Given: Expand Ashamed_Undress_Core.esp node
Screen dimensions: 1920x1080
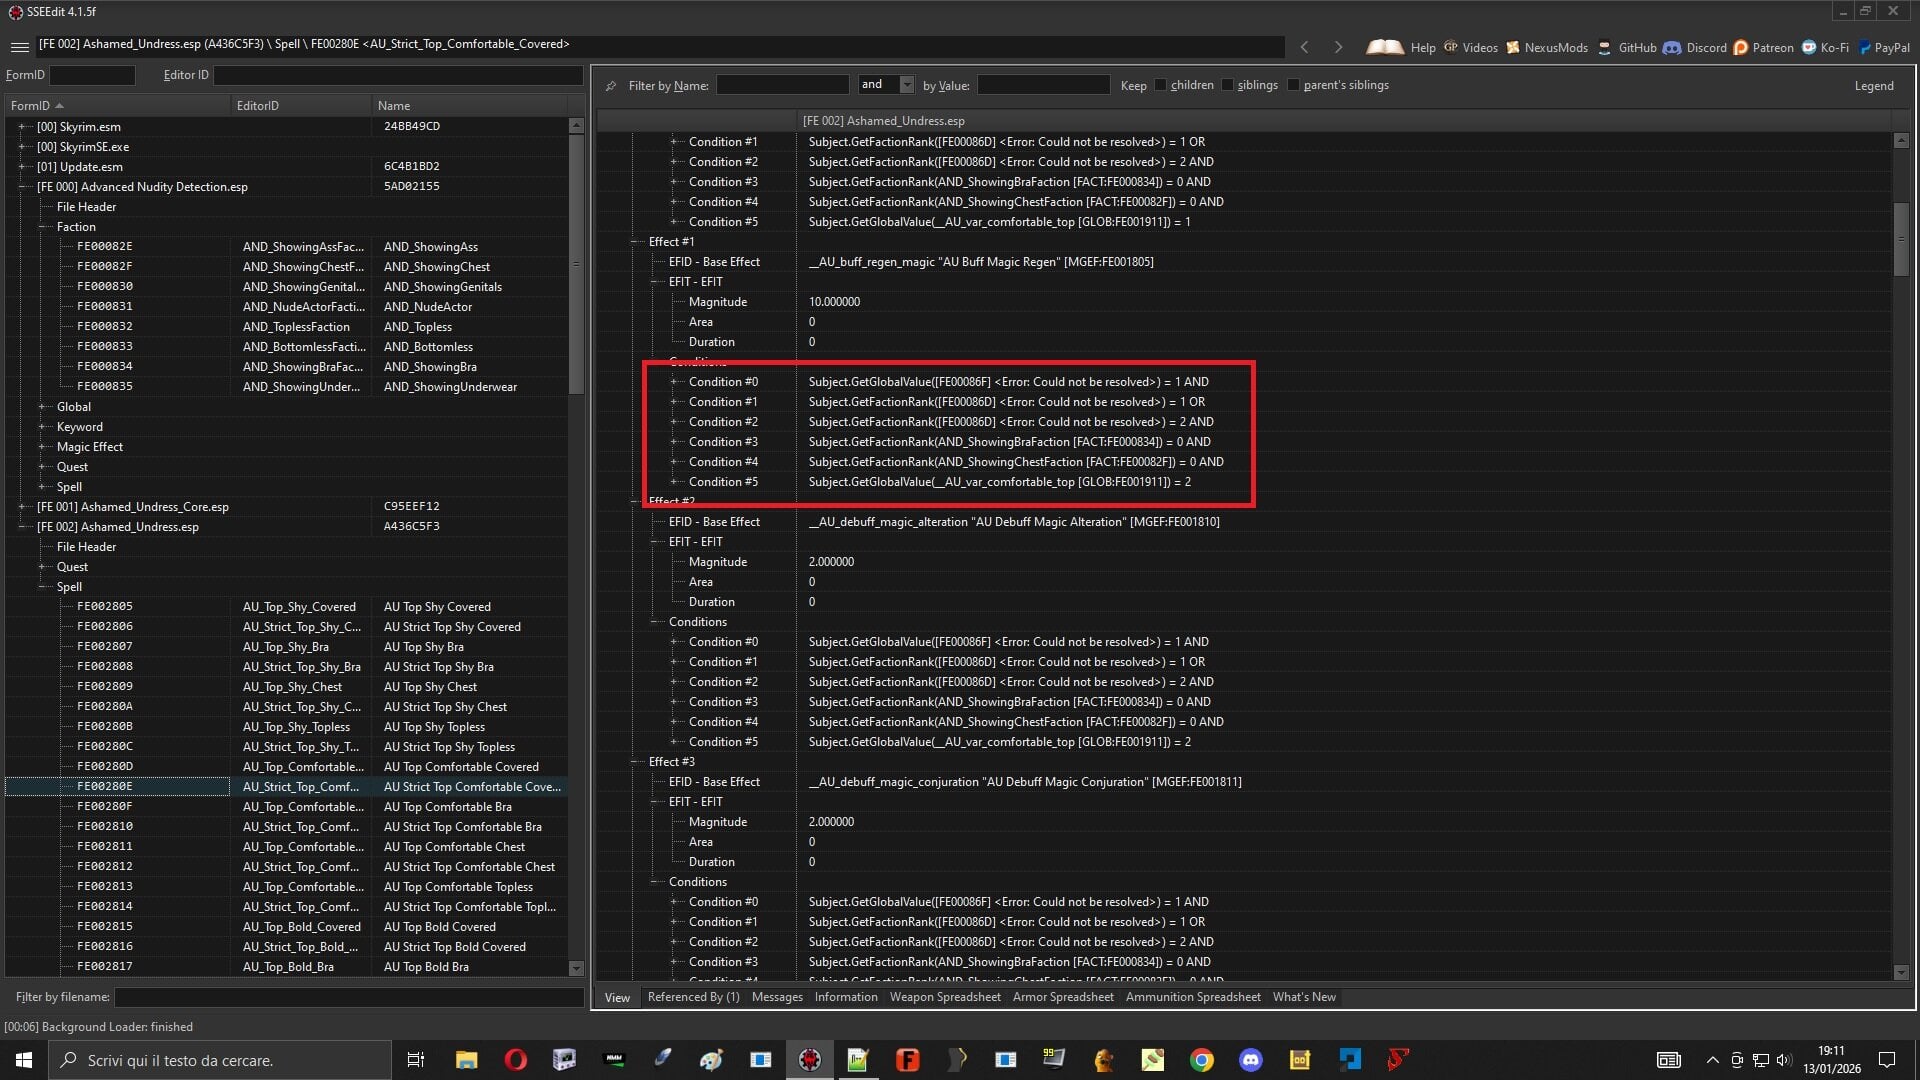Looking at the screenshot, I should 22,507.
